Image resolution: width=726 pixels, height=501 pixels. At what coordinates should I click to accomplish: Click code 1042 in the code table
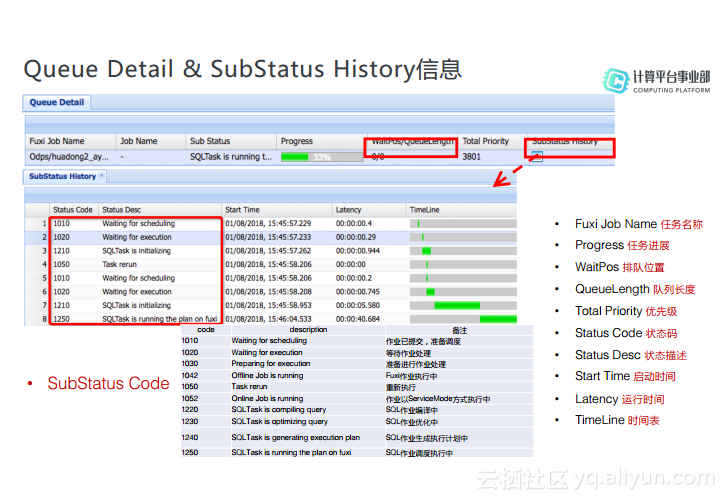[190, 375]
